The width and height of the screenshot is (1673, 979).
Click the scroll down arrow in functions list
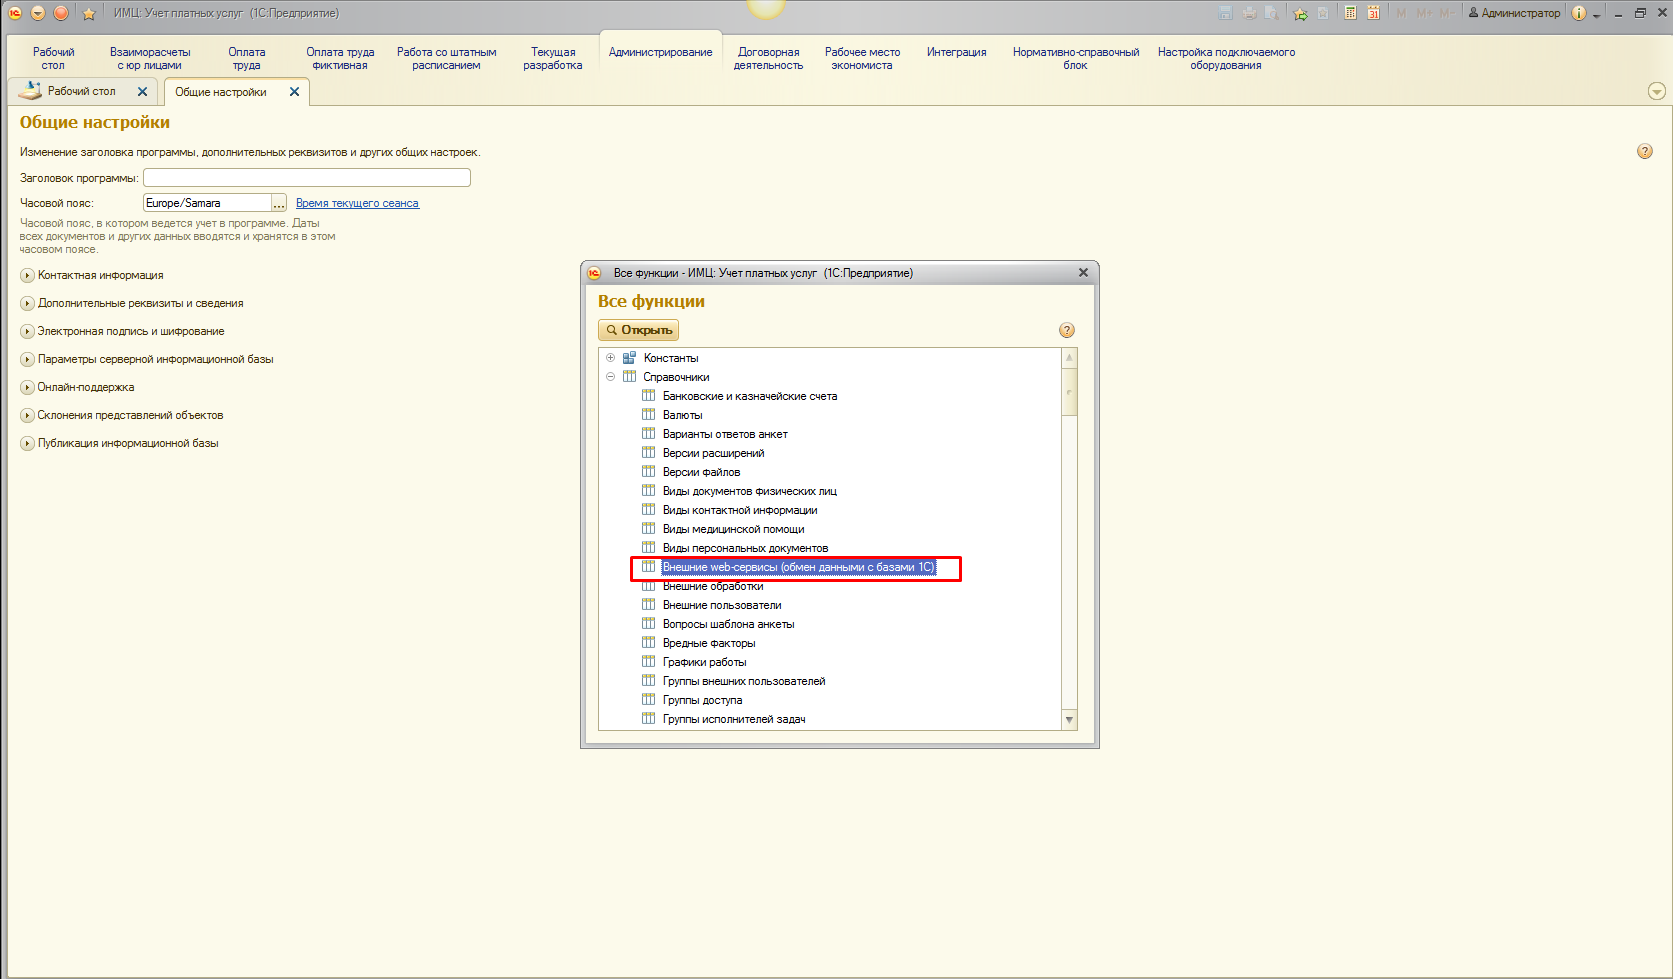[x=1069, y=720]
